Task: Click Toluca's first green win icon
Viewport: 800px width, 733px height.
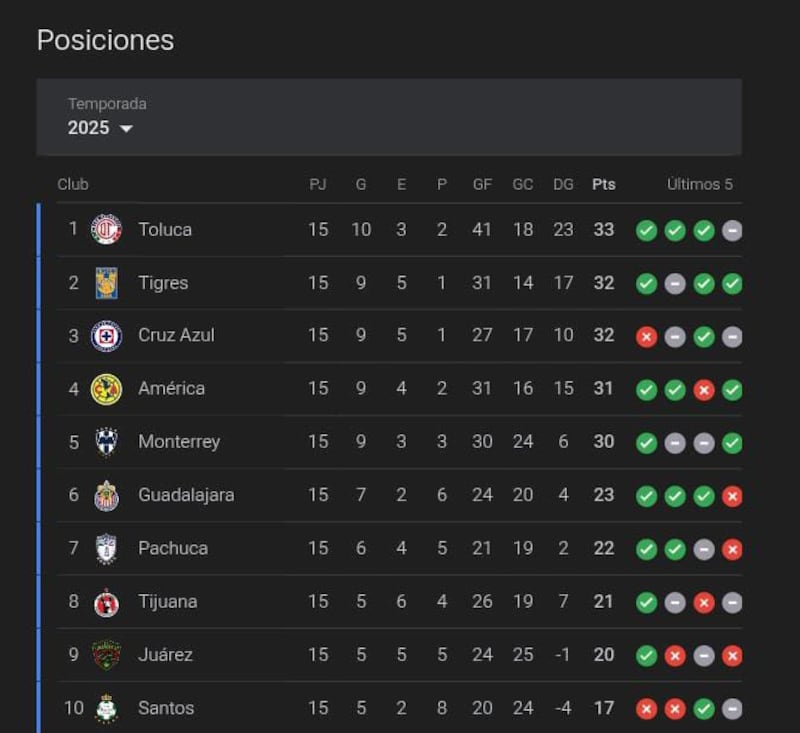Action: pyautogui.click(x=646, y=231)
